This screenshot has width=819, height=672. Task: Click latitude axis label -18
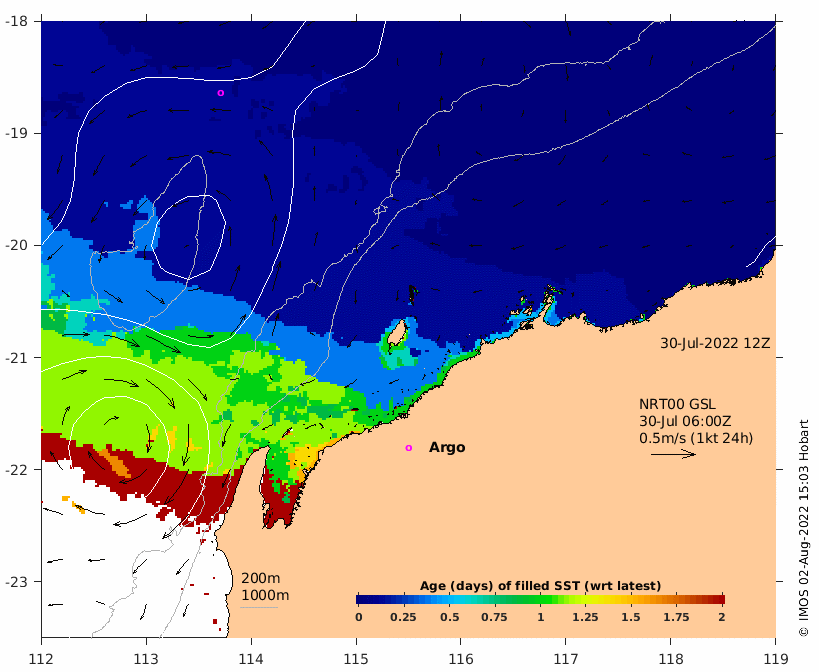15,21
